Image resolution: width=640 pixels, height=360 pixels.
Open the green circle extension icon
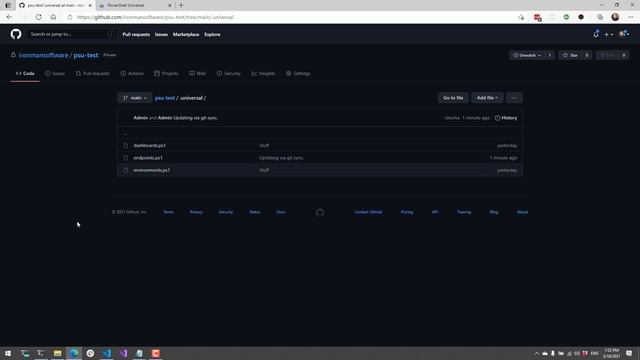click(566, 17)
